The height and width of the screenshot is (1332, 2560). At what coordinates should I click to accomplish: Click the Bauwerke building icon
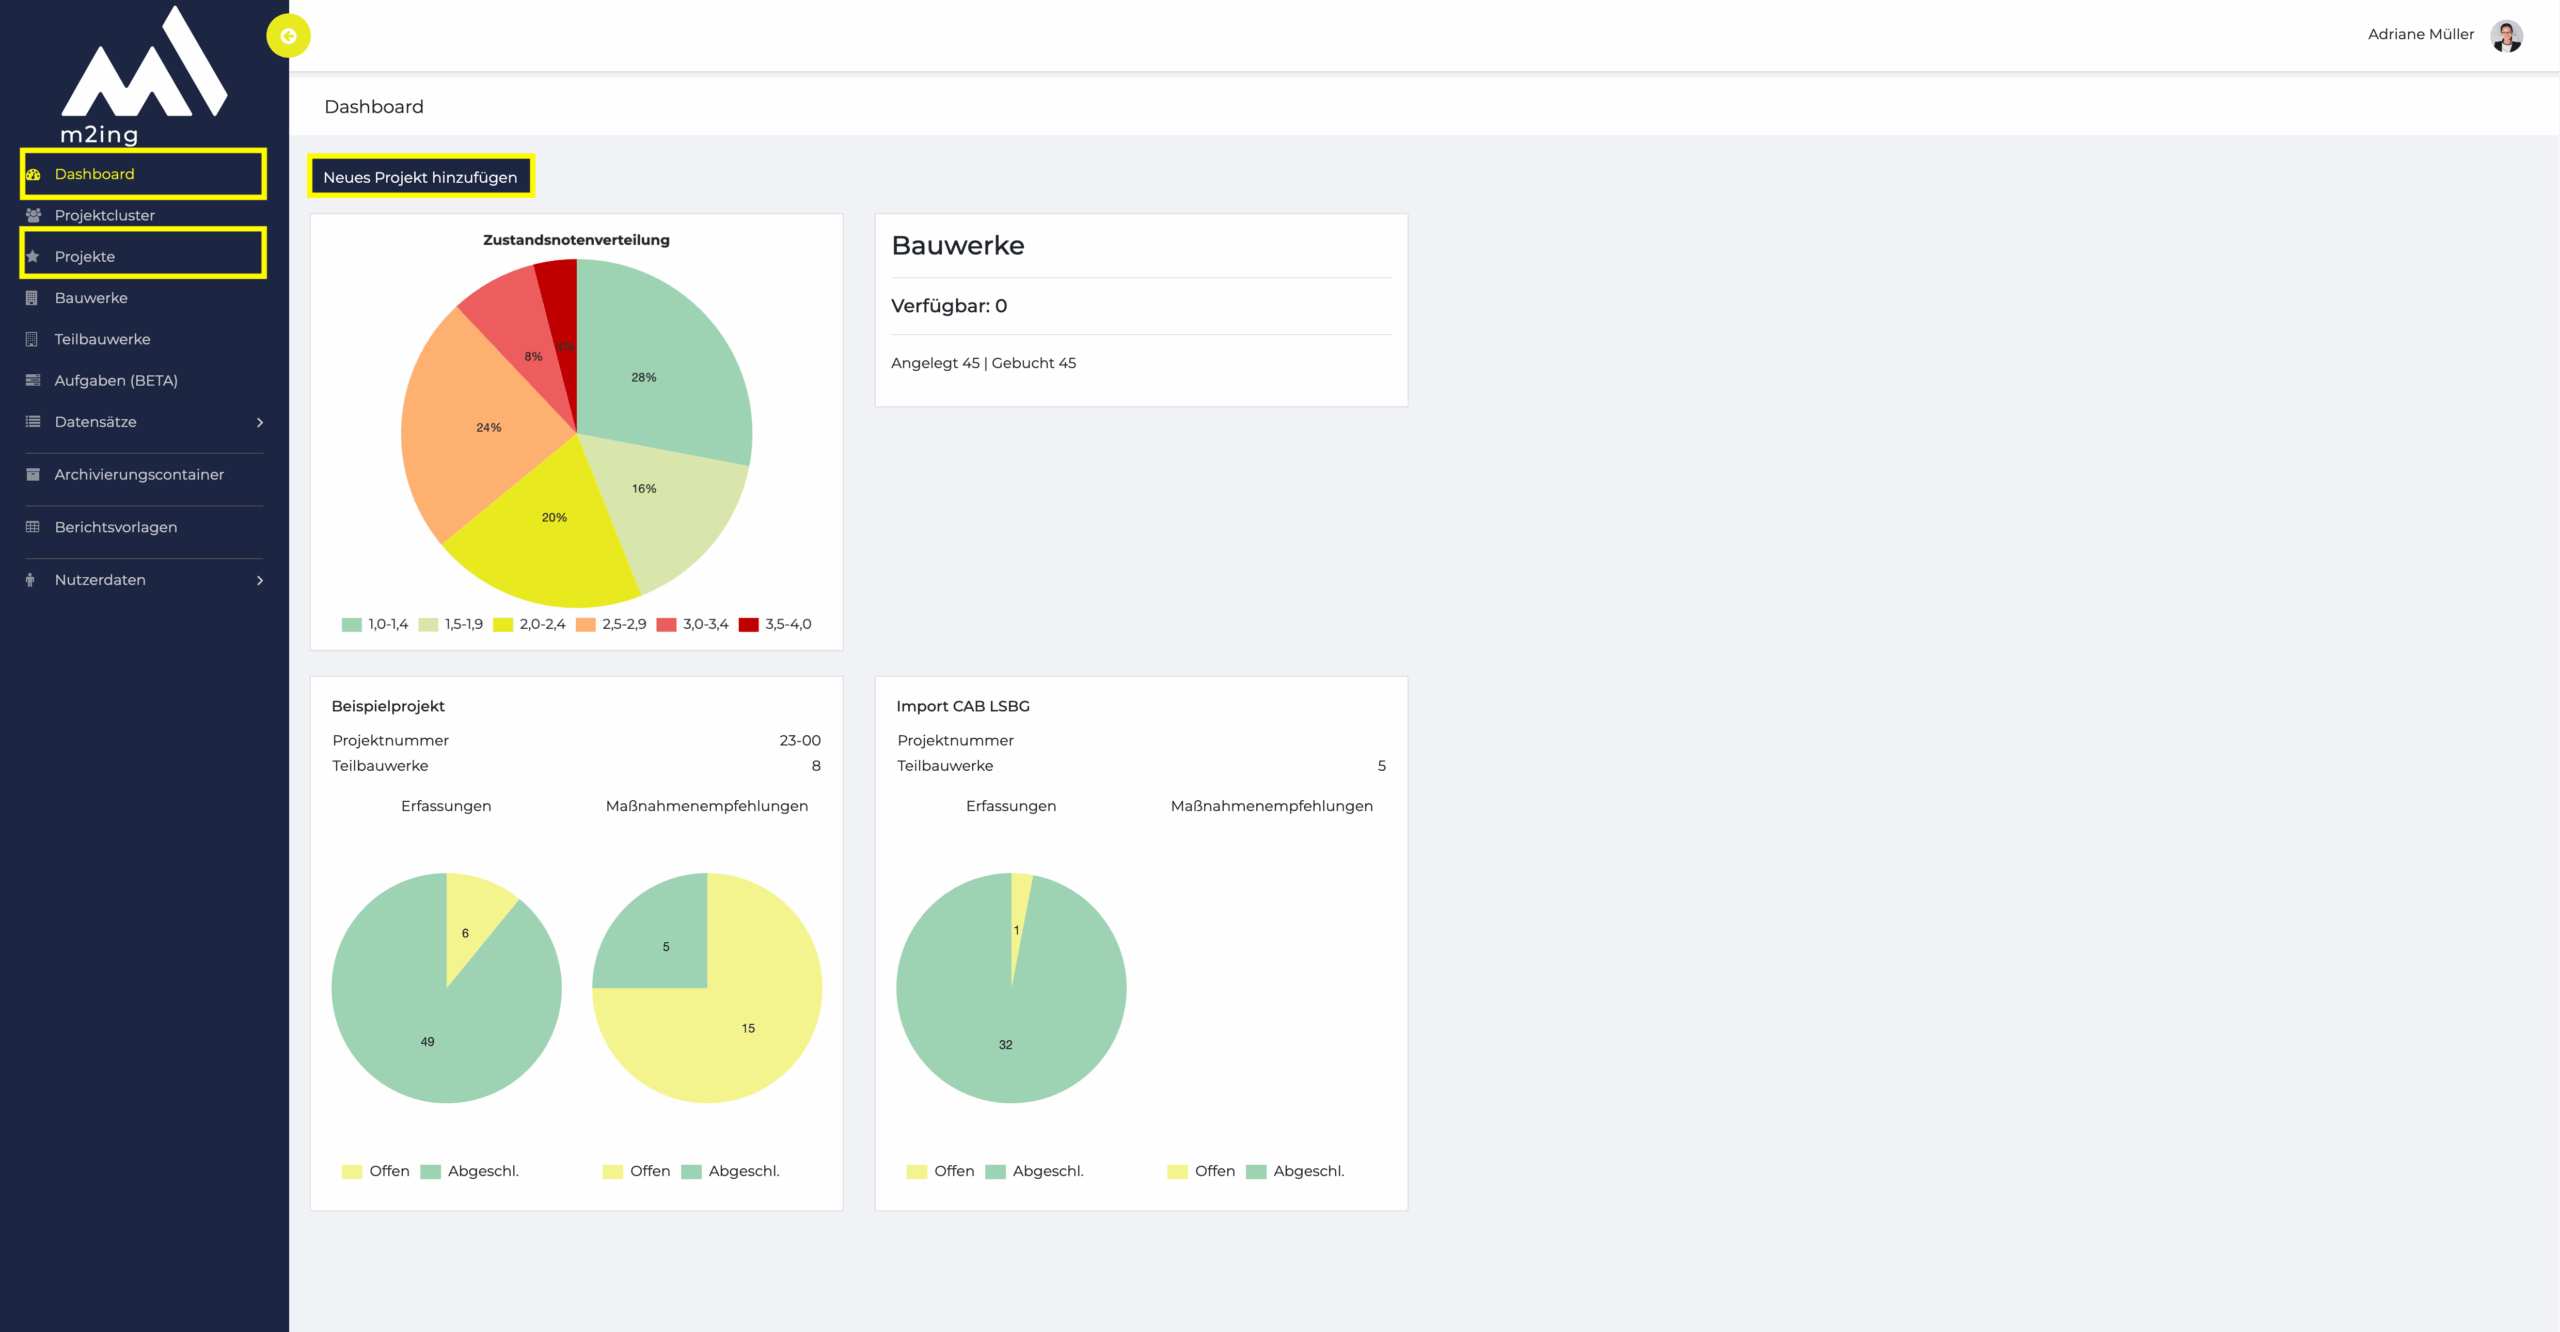pos(32,298)
